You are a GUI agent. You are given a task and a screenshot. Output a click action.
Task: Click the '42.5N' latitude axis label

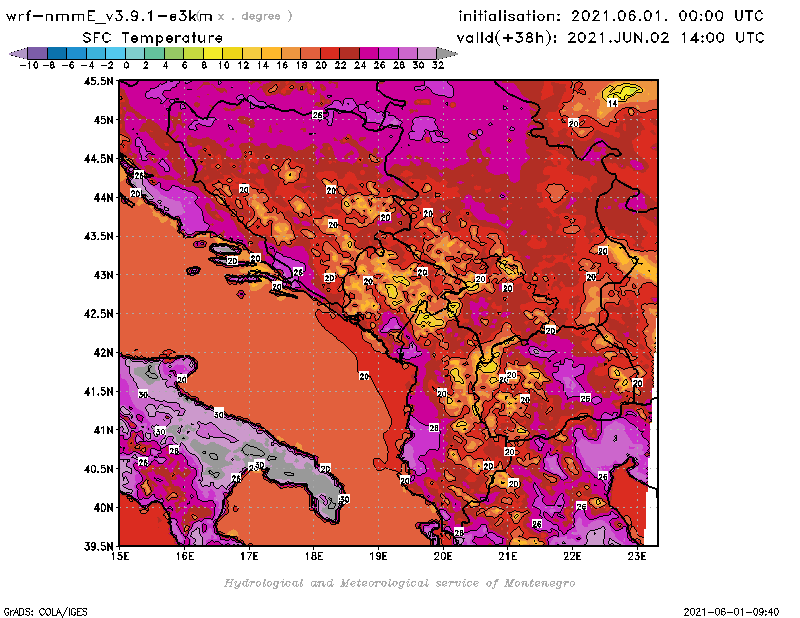click(98, 313)
